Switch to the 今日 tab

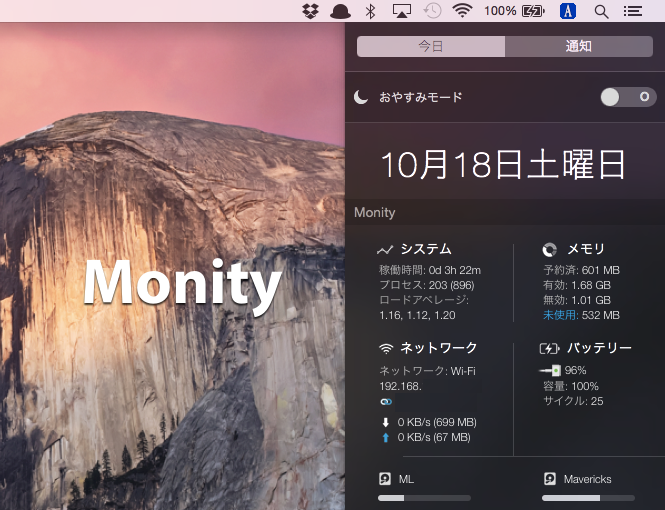[x=431, y=46]
